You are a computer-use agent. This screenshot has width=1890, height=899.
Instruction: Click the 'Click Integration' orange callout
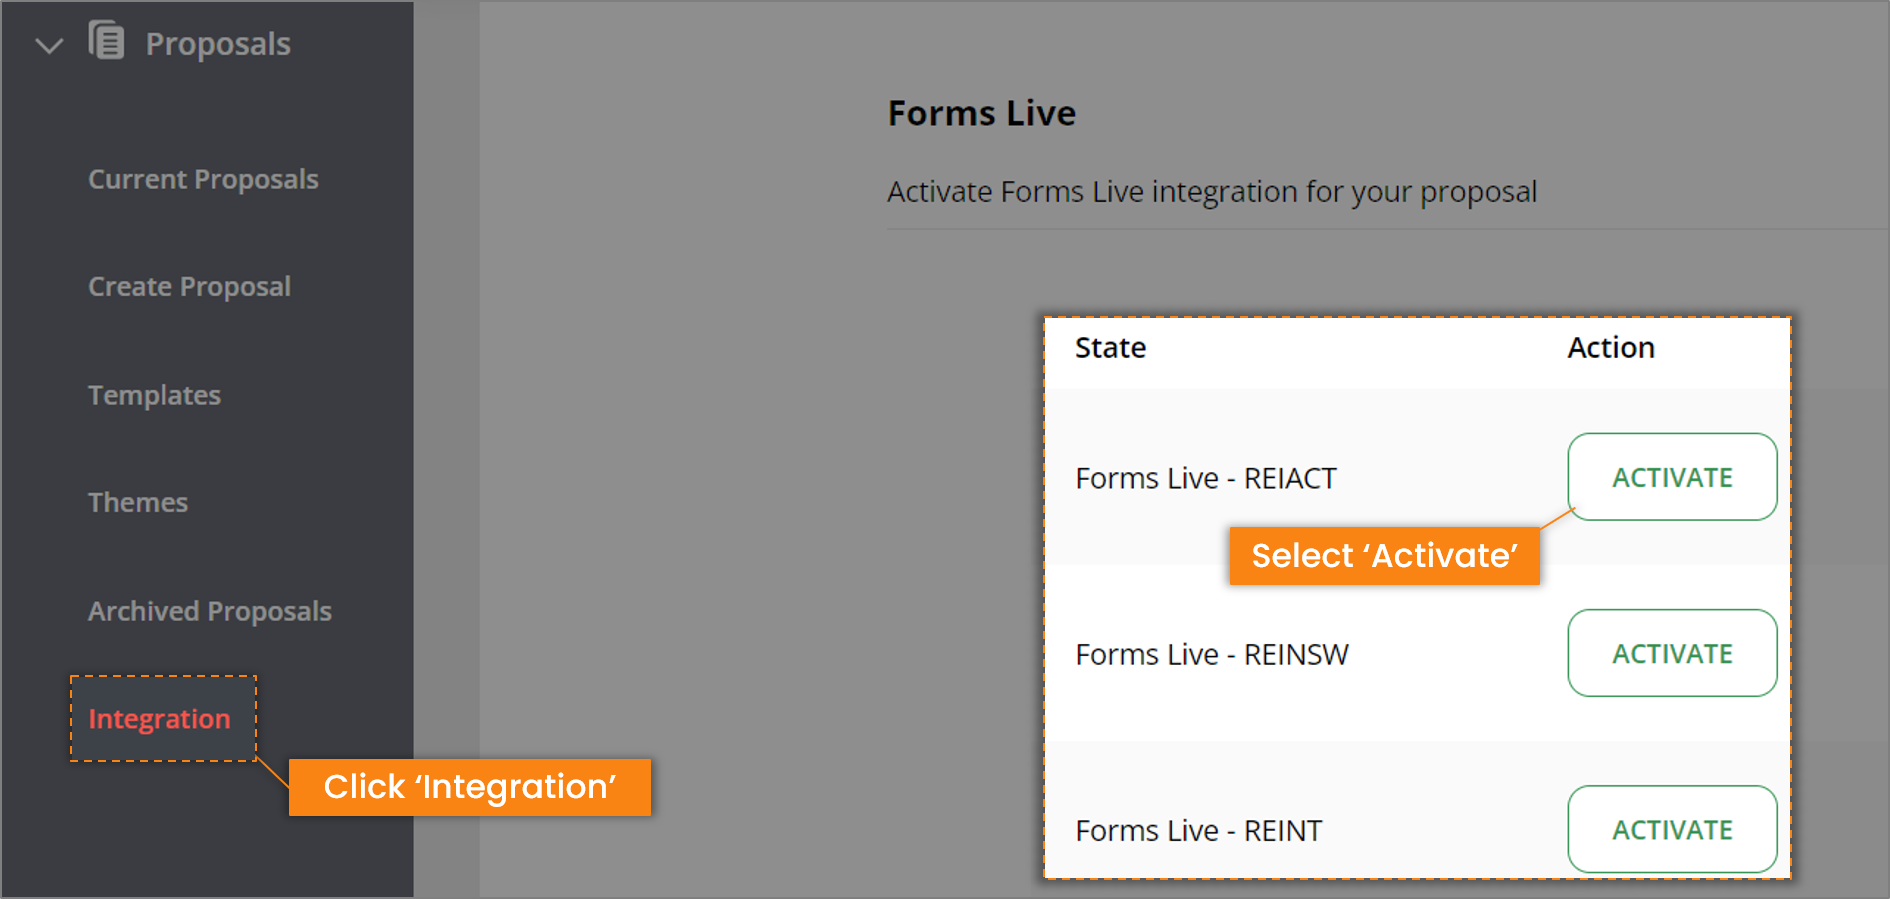click(469, 787)
